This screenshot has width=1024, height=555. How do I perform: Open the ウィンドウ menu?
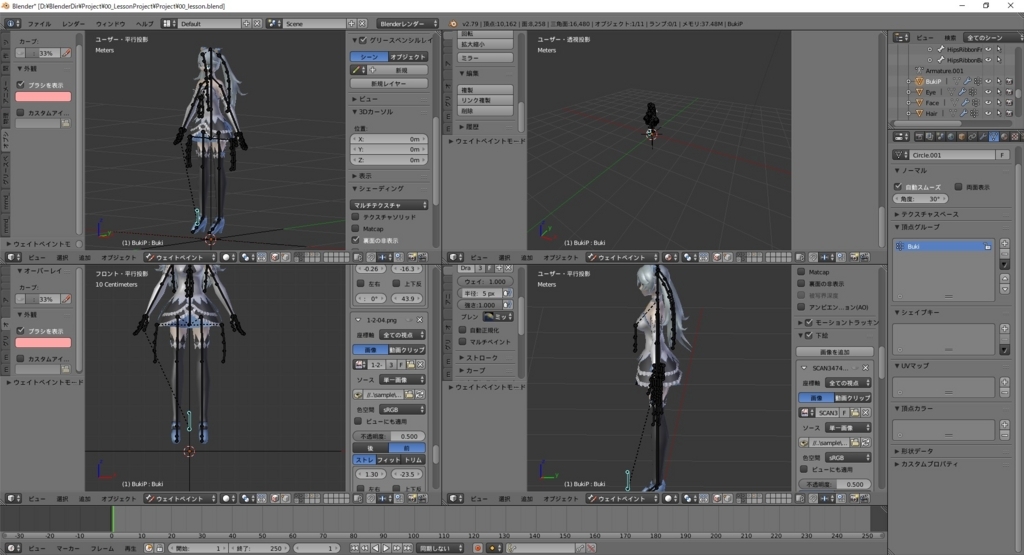pyautogui.click(x=110, y=24)
